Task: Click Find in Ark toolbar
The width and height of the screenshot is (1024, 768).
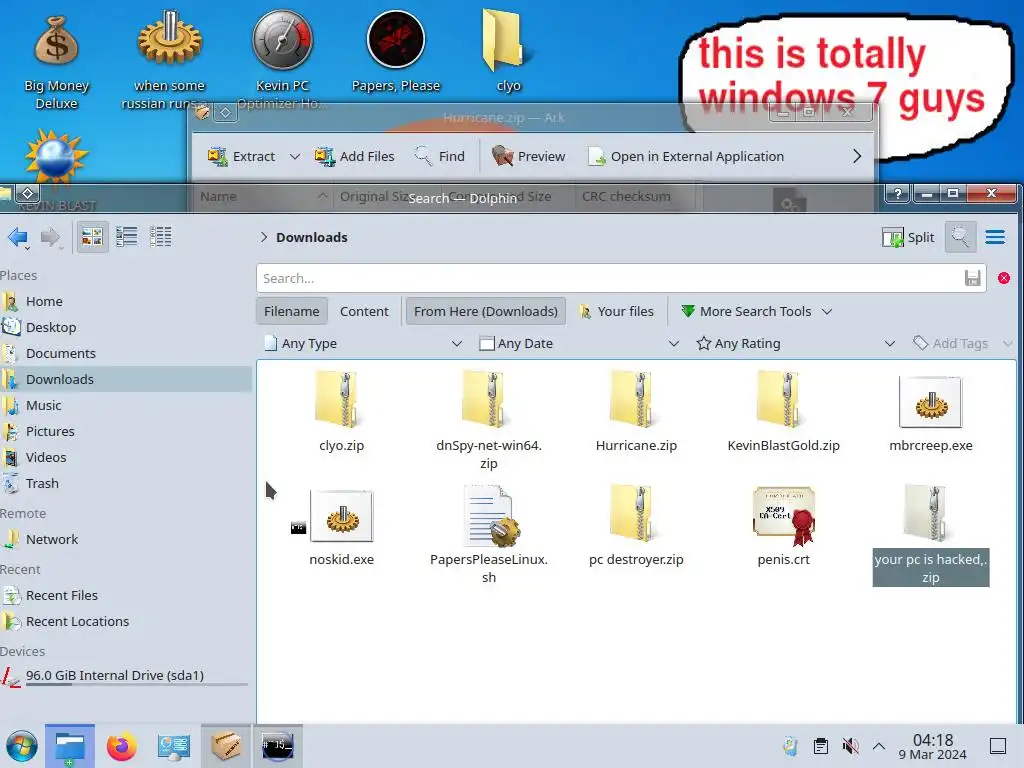Action: 440,157
